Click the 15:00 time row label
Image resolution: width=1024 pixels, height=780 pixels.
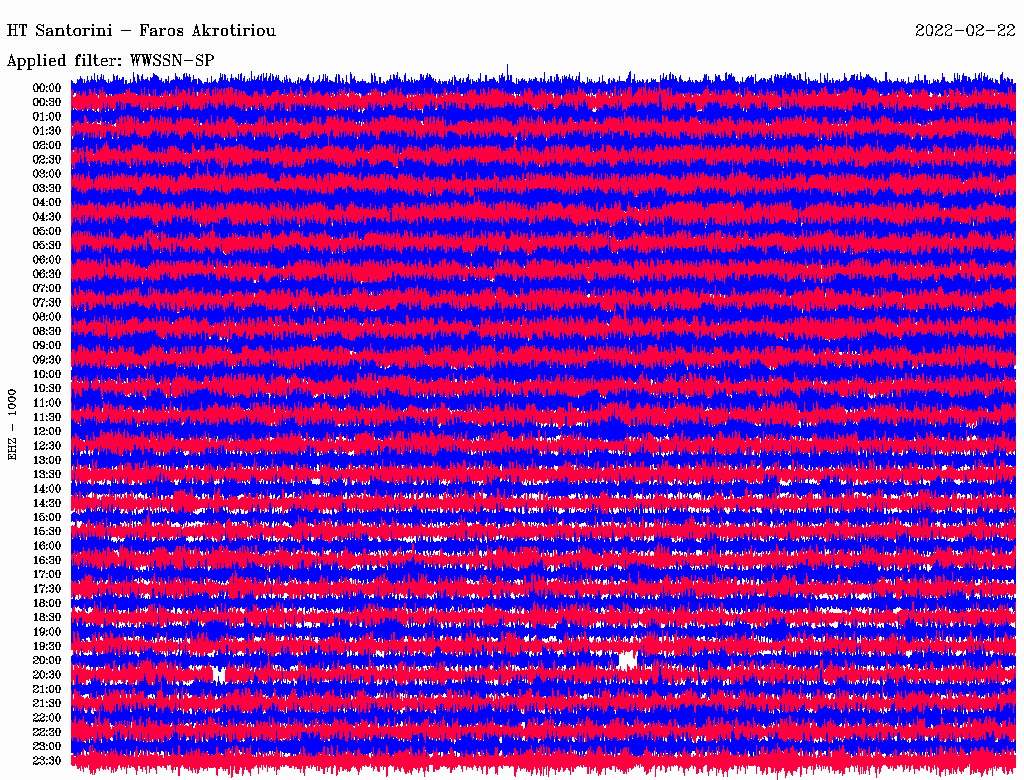[47, 517]
